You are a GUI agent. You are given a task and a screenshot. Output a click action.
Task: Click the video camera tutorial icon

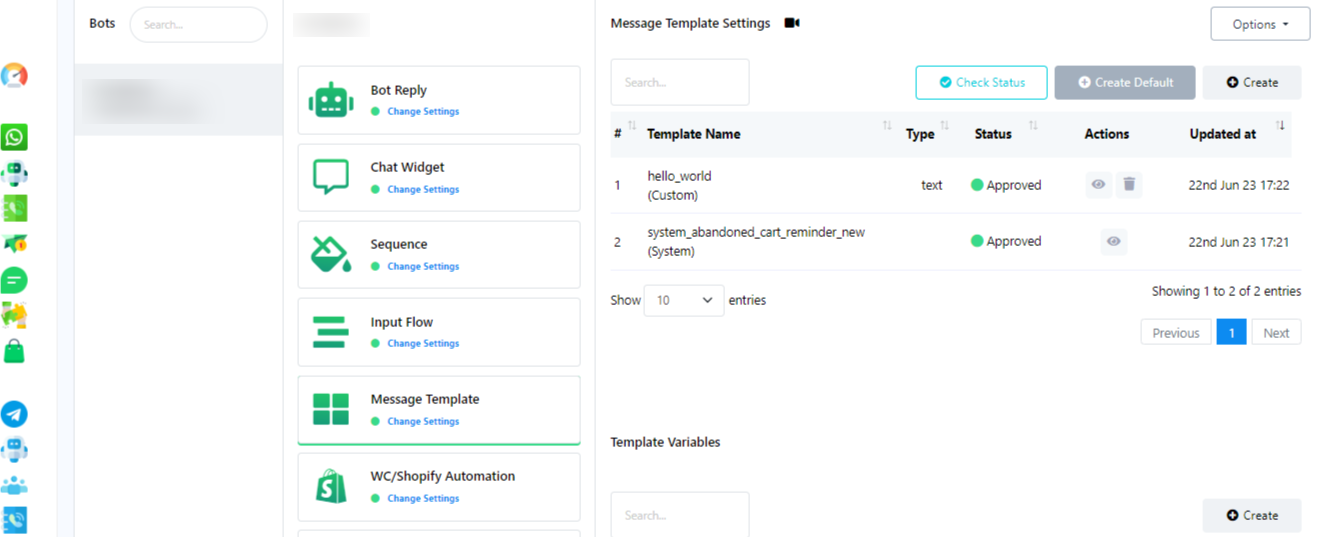(792, 23)
